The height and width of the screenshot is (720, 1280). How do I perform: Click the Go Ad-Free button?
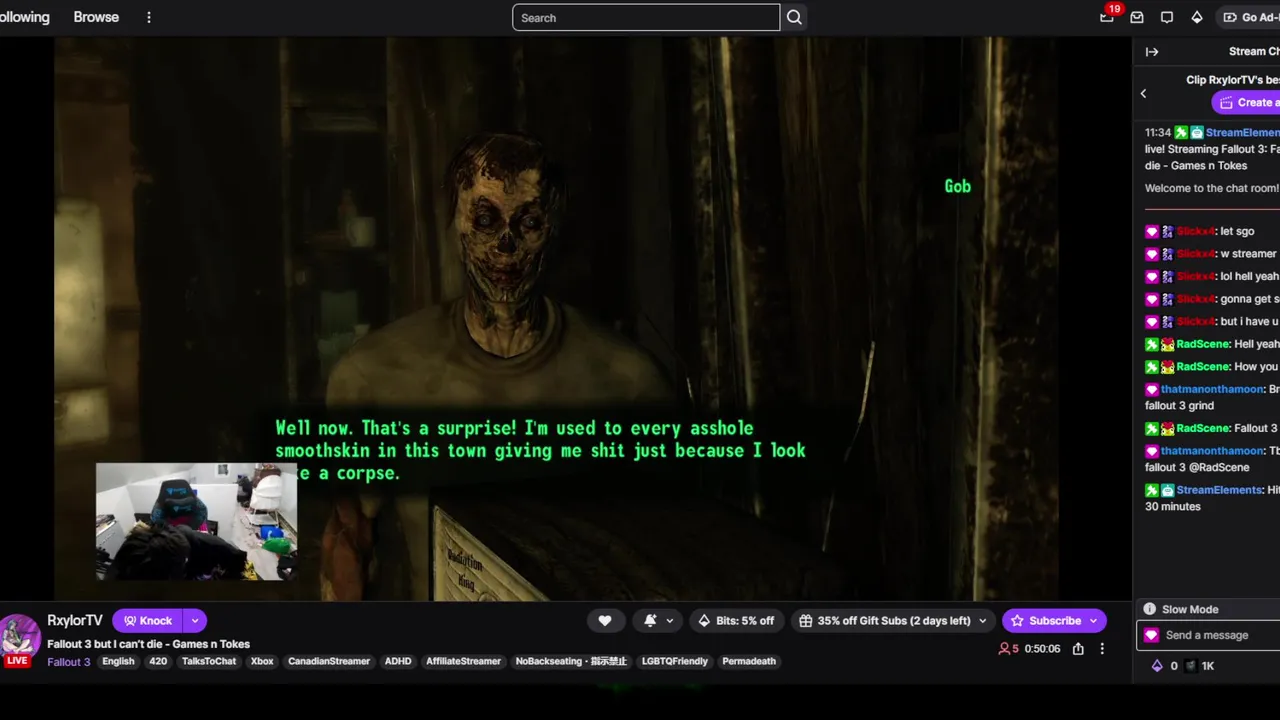coord(1250,17)
